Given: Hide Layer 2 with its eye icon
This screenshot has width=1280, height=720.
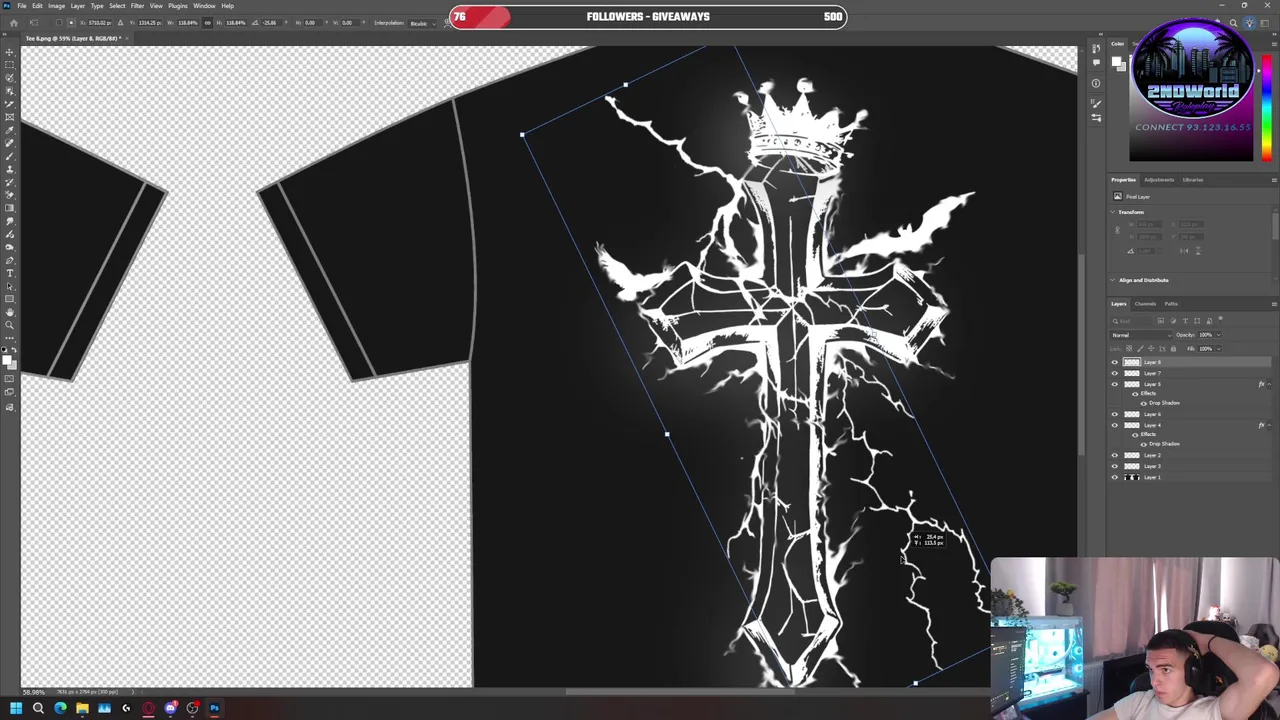Looking at the screenshot, I should [x=1115, y=455].
